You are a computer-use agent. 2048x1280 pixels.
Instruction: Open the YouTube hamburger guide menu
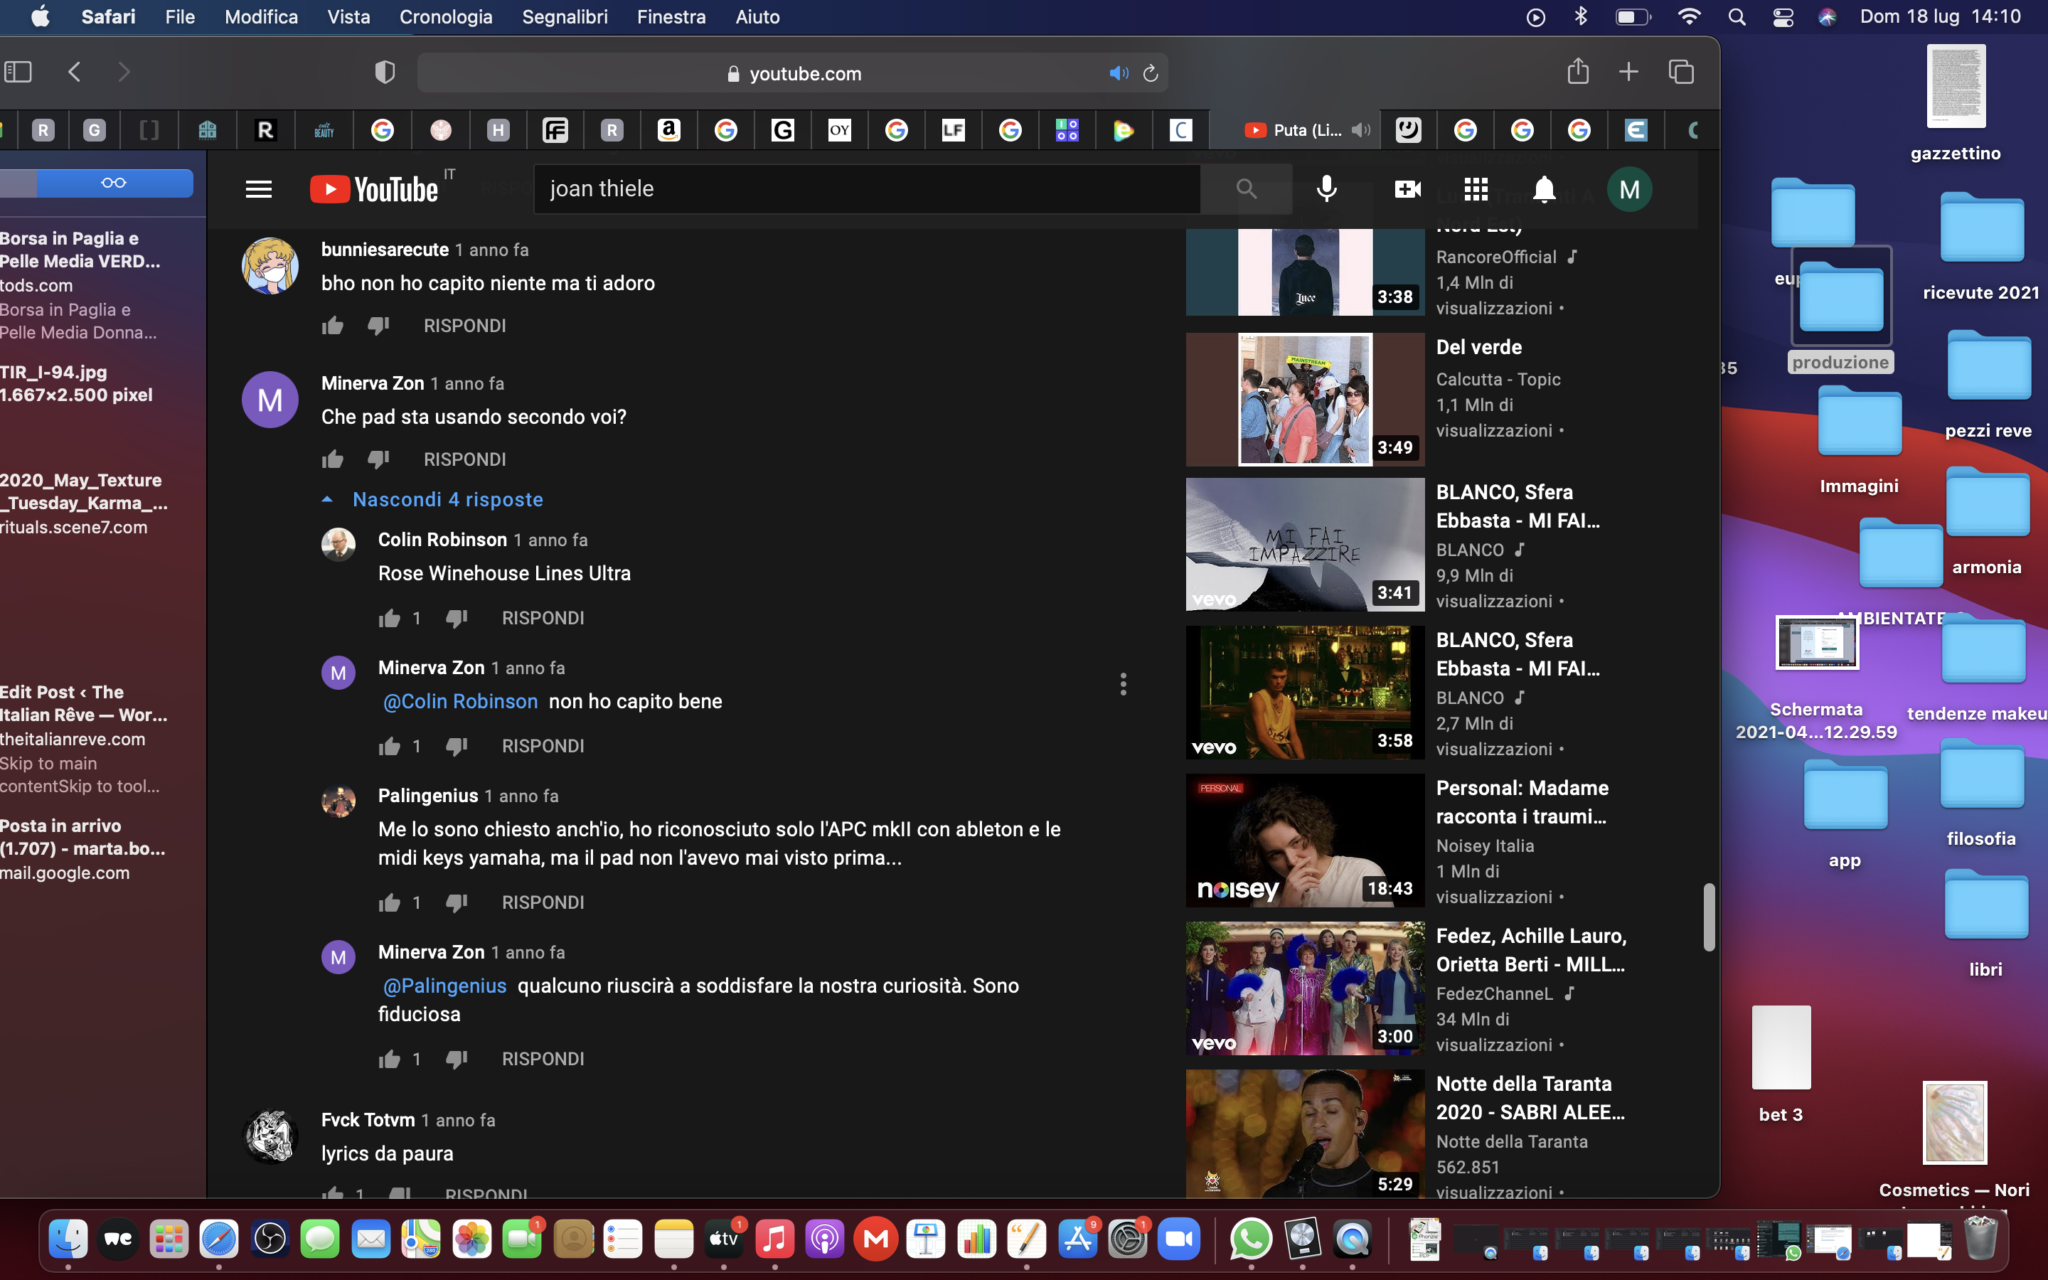click(x=259, y=189)
